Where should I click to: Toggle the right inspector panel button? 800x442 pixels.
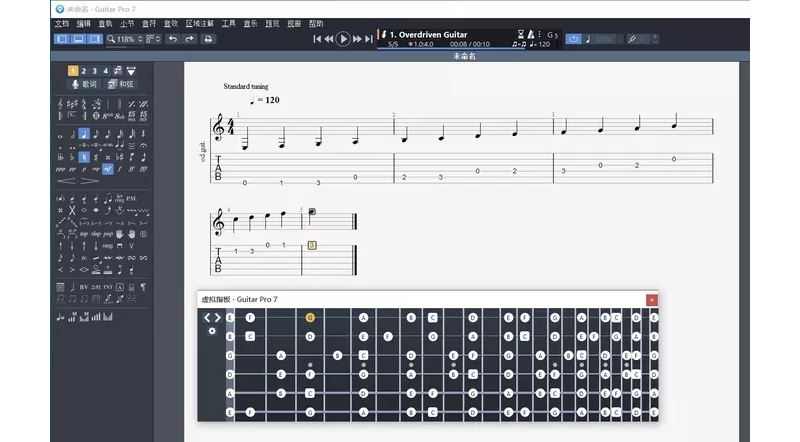95,39
